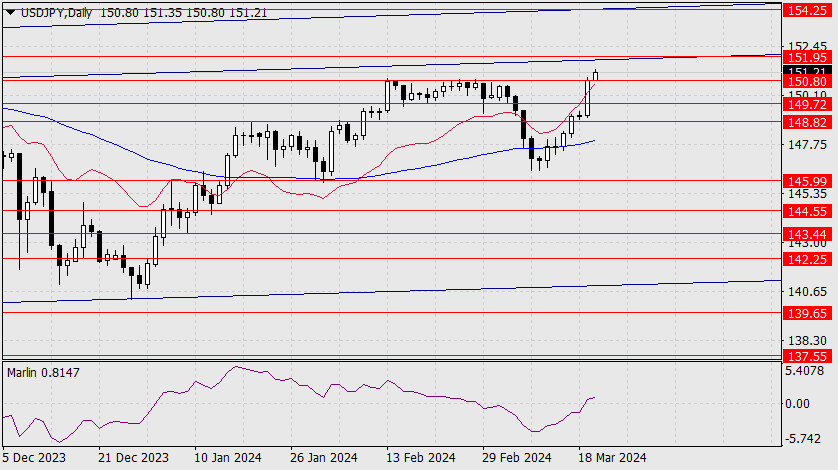
Task: Click the 29 Feb 2024 date label
Action: [516, 458]
